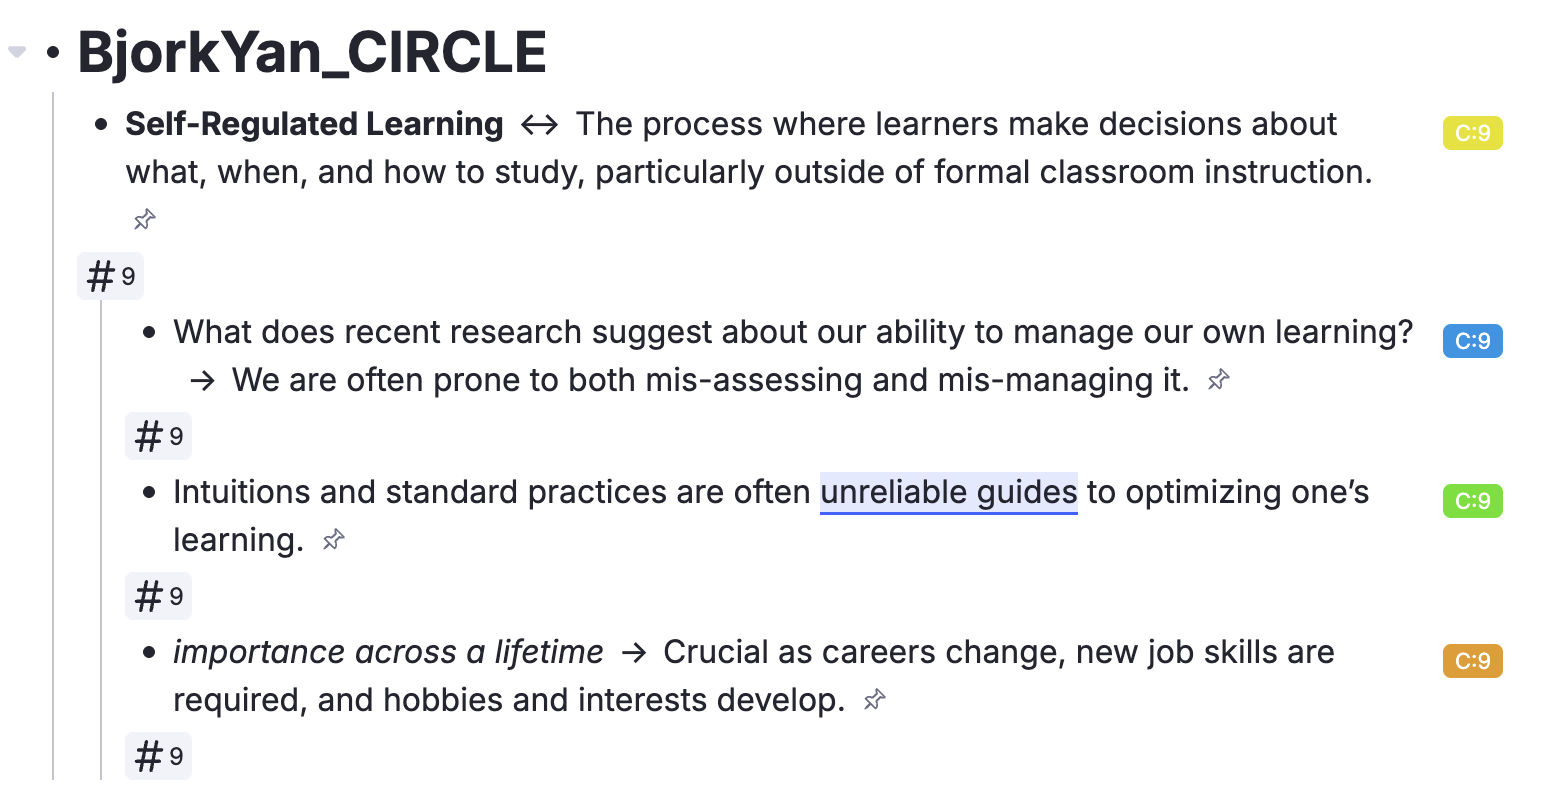Open the green C:9 badge
The width and height of the screenshot is (1546, 796).
click(1472, 501)
